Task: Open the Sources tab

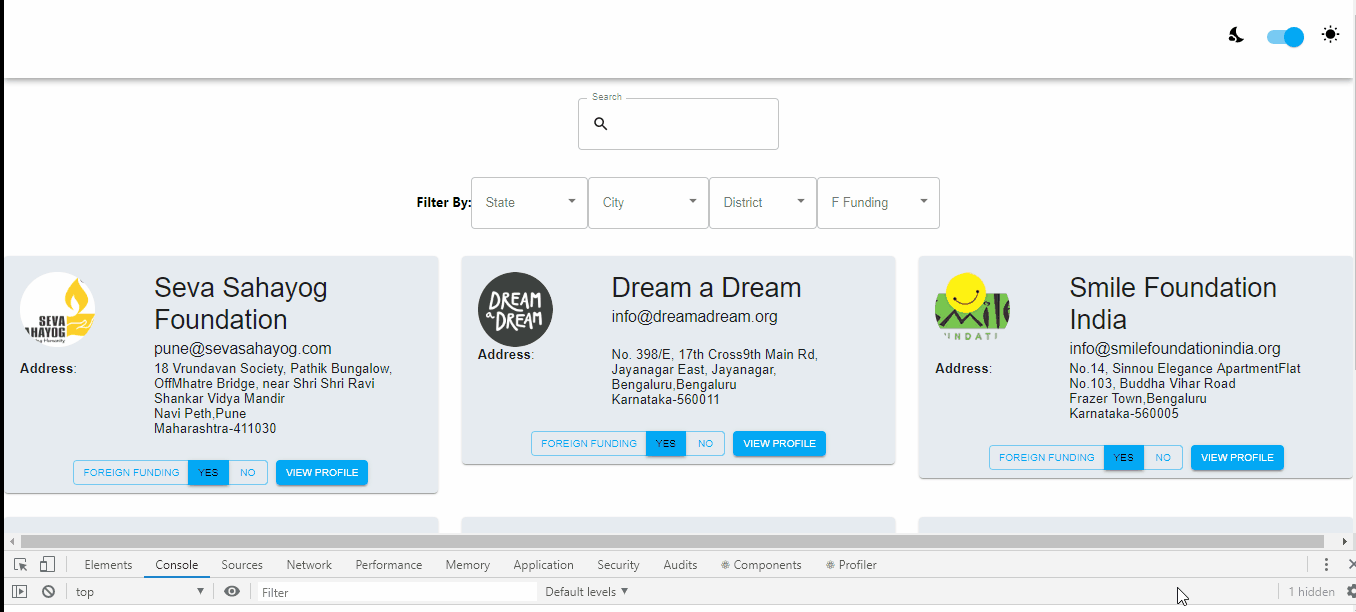Action: (x=242, y=565)
